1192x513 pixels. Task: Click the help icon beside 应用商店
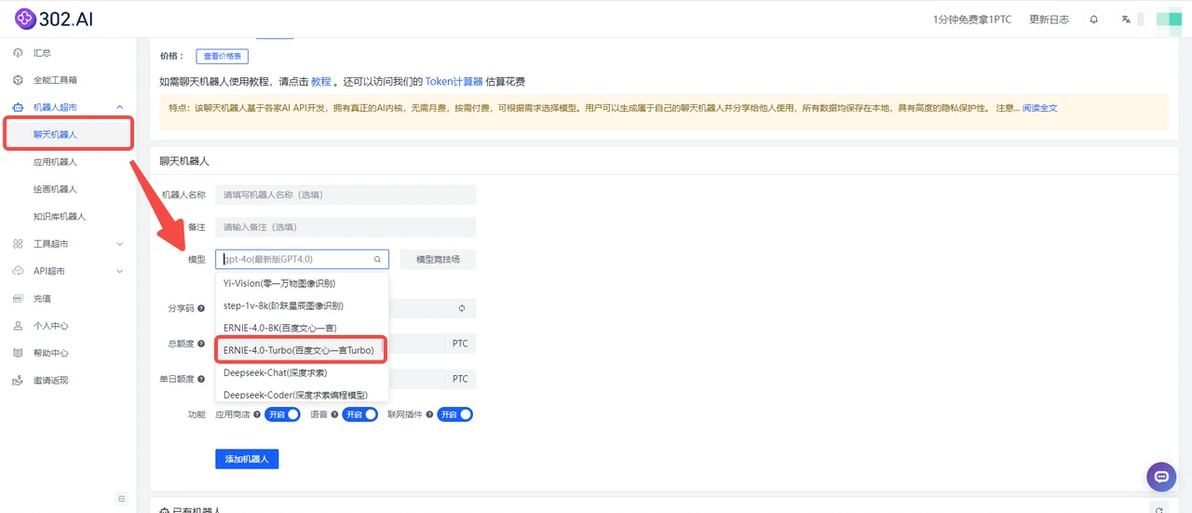click(x=256, y=415)
